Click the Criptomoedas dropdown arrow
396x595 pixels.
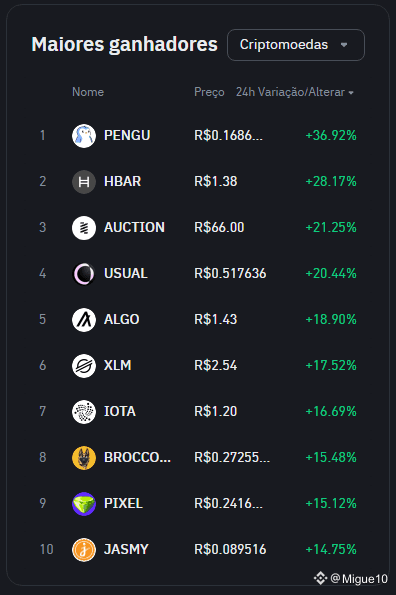344,45
